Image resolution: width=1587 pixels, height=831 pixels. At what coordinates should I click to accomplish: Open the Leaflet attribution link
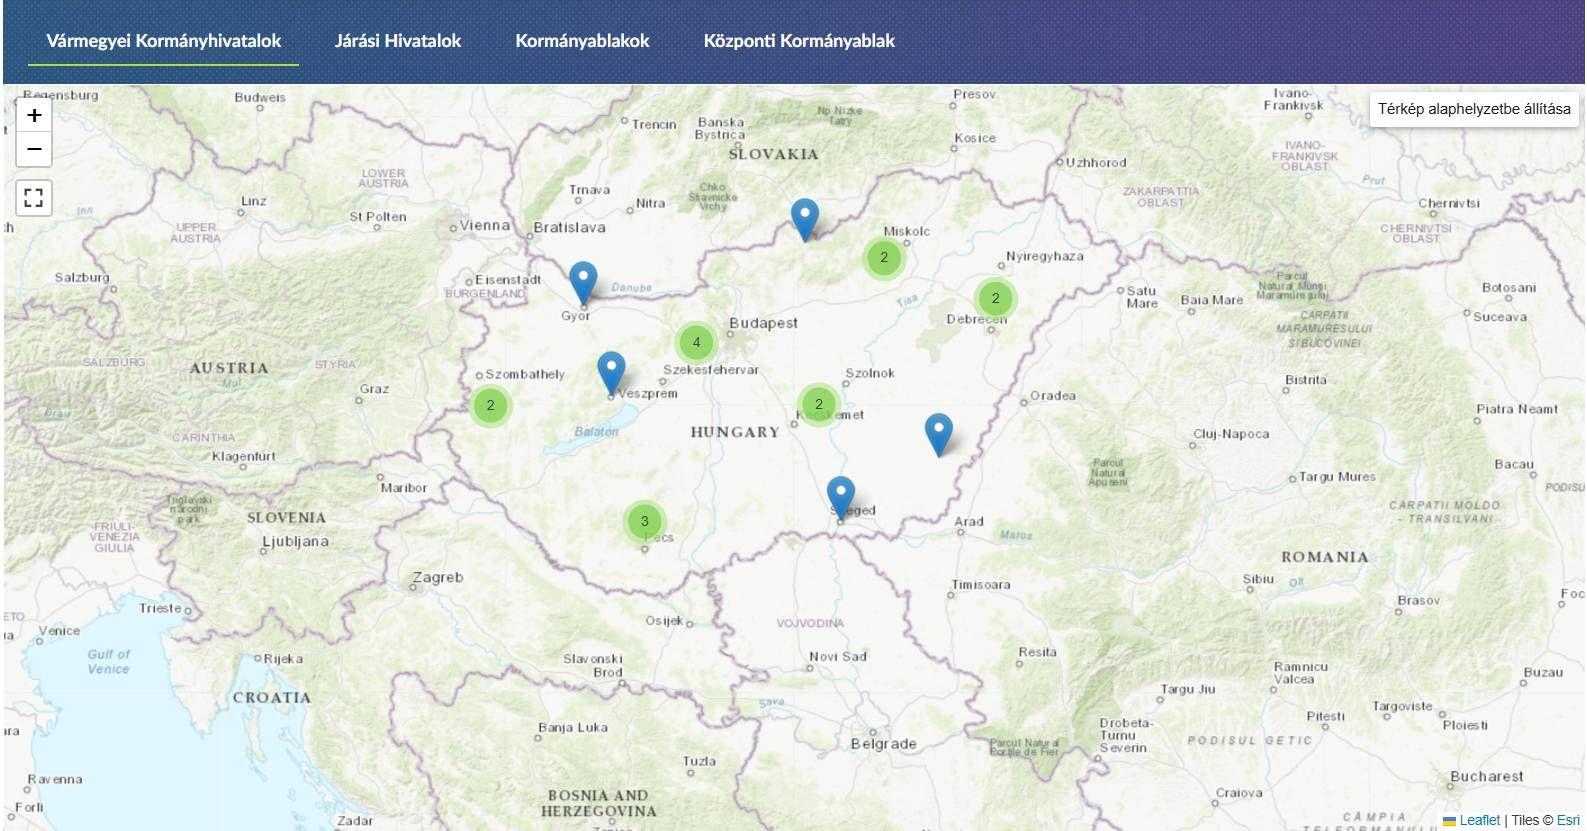(1479, 820)
